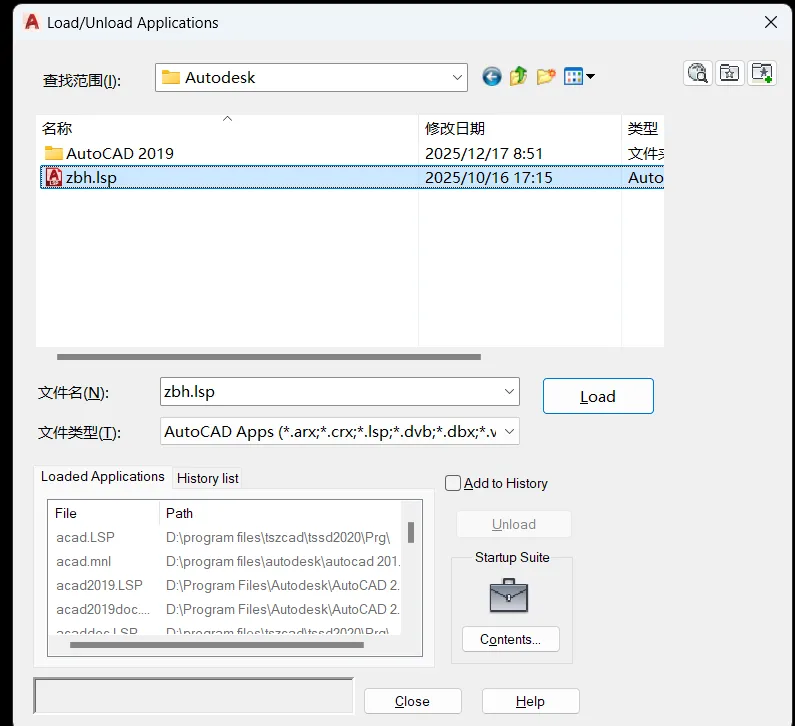Viewport: 795px width, 726px height.
Task: Click the loaded applications horizontal scrollbar
Action: 216,645
